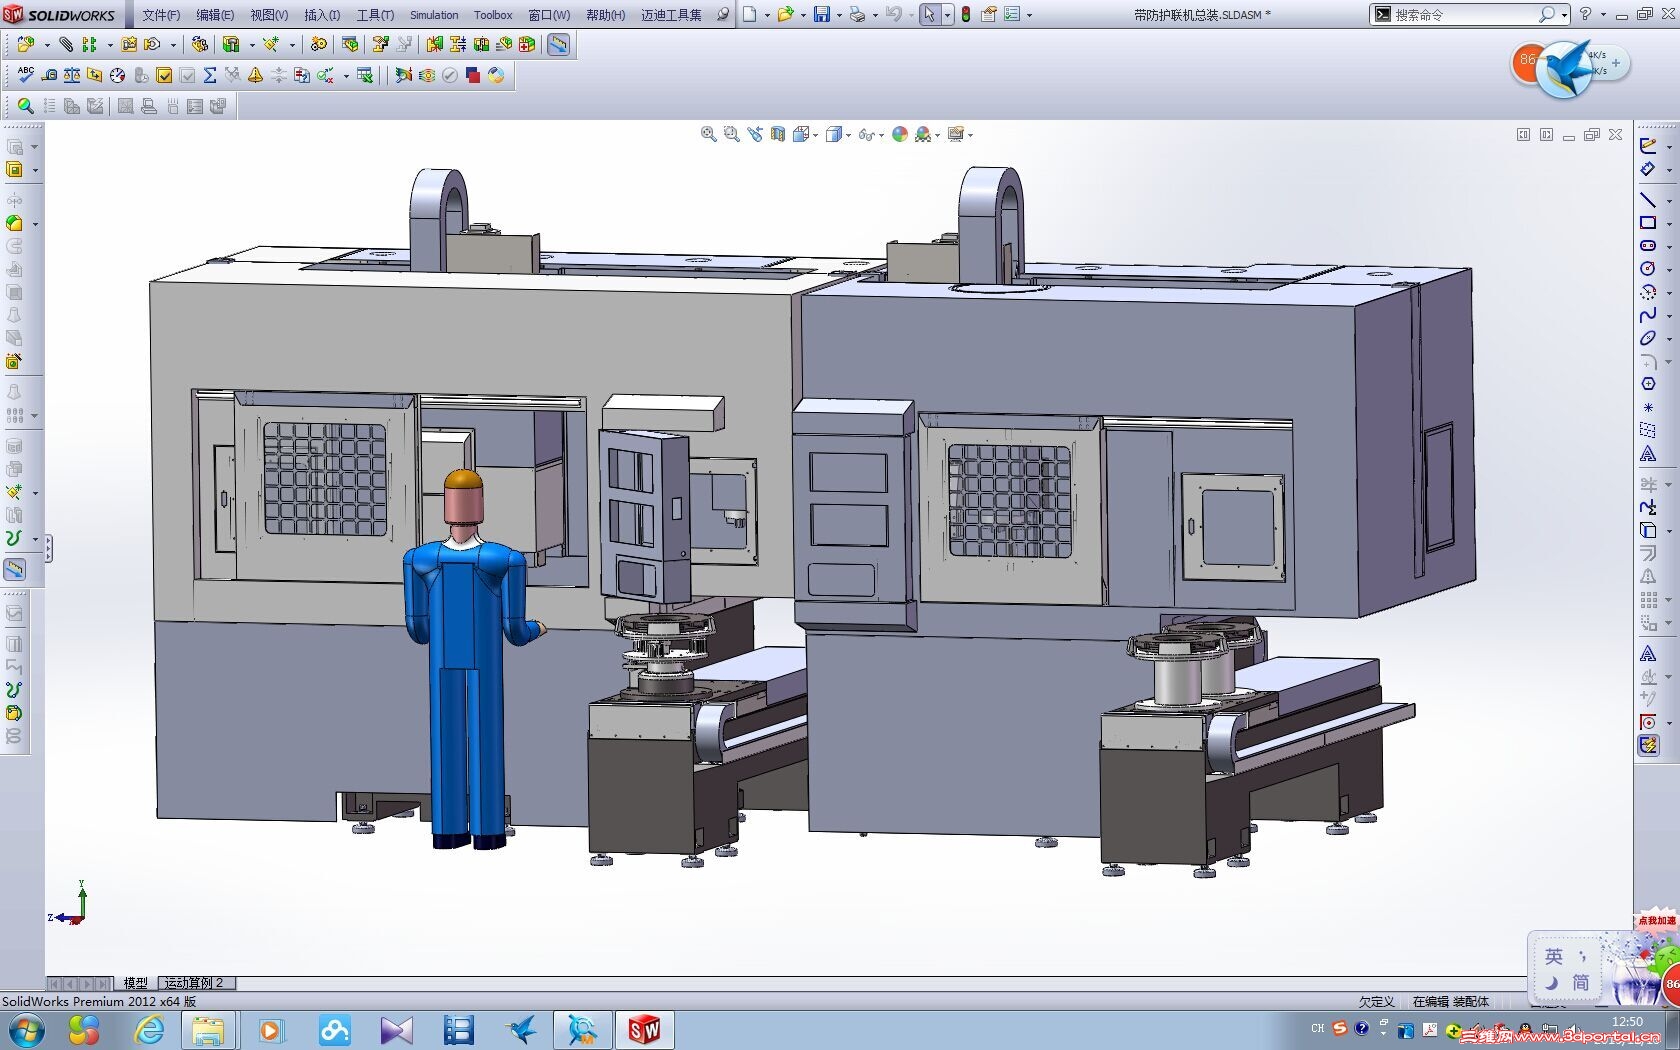Select the Circle sketch tool
This screenshot has width=1680, height=1050.
pyautogui.click(x=1648, y=269)
